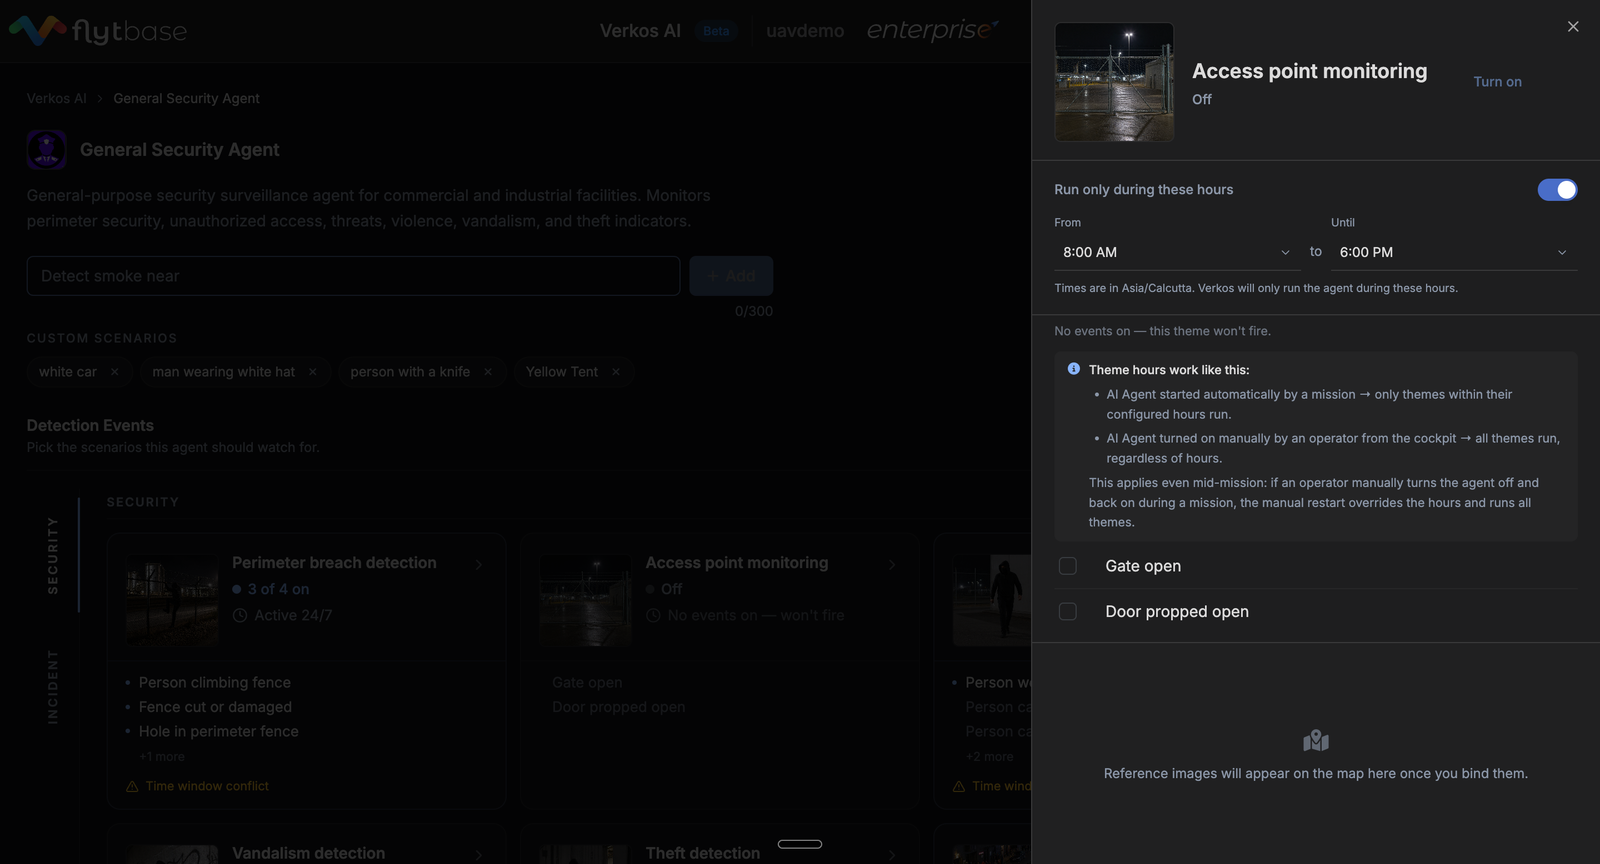This screenshot has width=1600, height=864.
Task: Close the Access point monitoring side panel
Action: click(x=1573, y=27)
